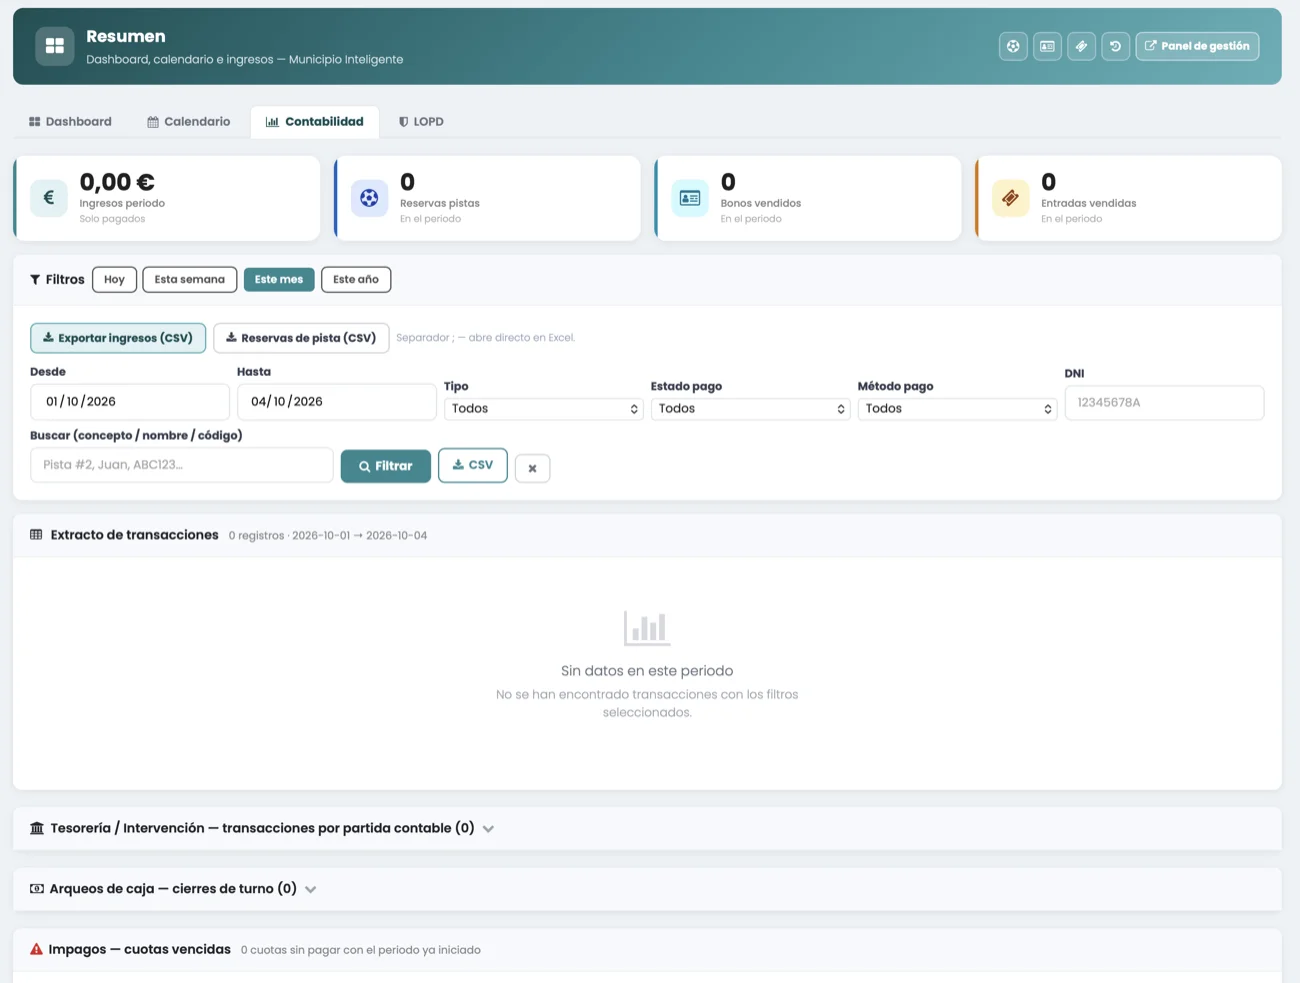Toggle the Este mes filter
This screenshot has width=1300, height=983.
click(x=279, y=280)
